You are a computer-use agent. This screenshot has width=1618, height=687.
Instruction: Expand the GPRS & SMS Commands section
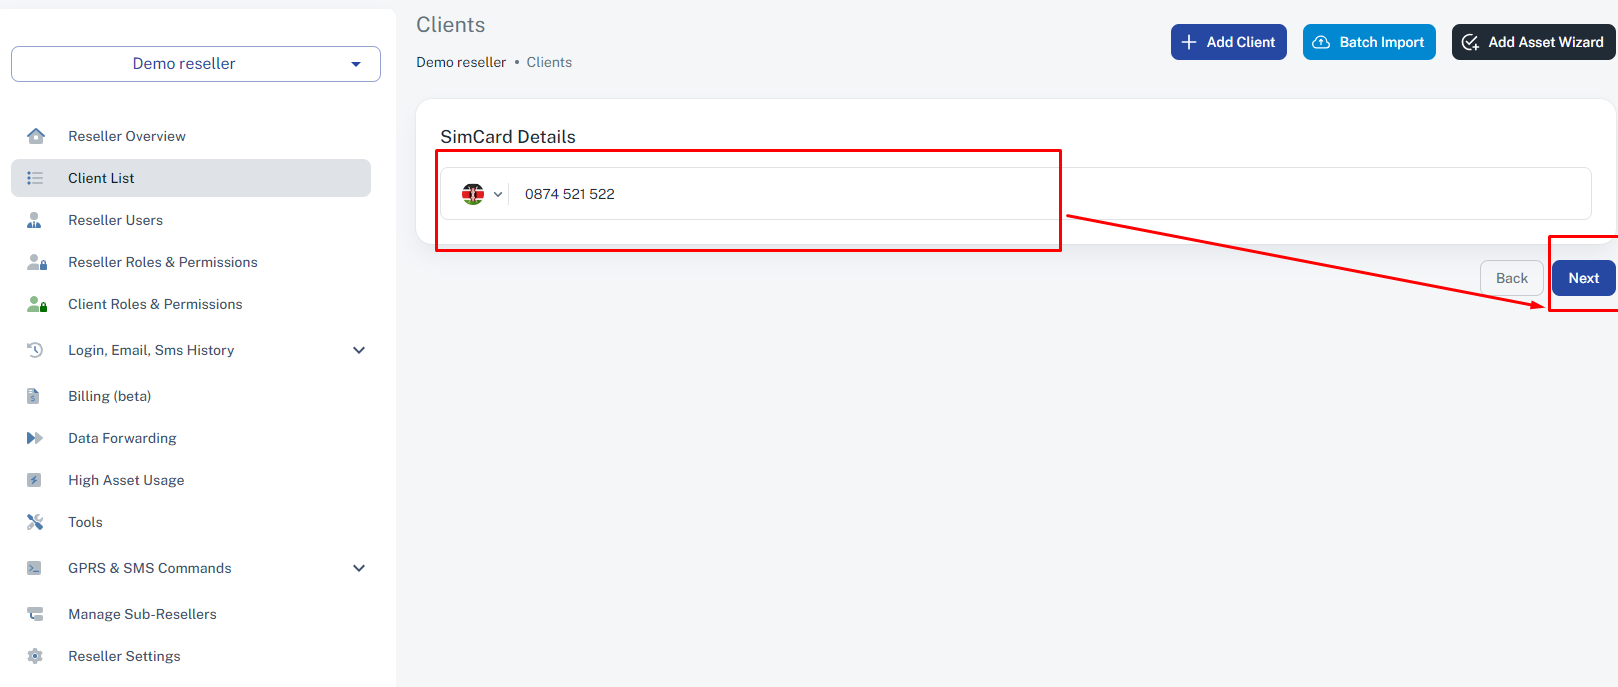(359, 568)
